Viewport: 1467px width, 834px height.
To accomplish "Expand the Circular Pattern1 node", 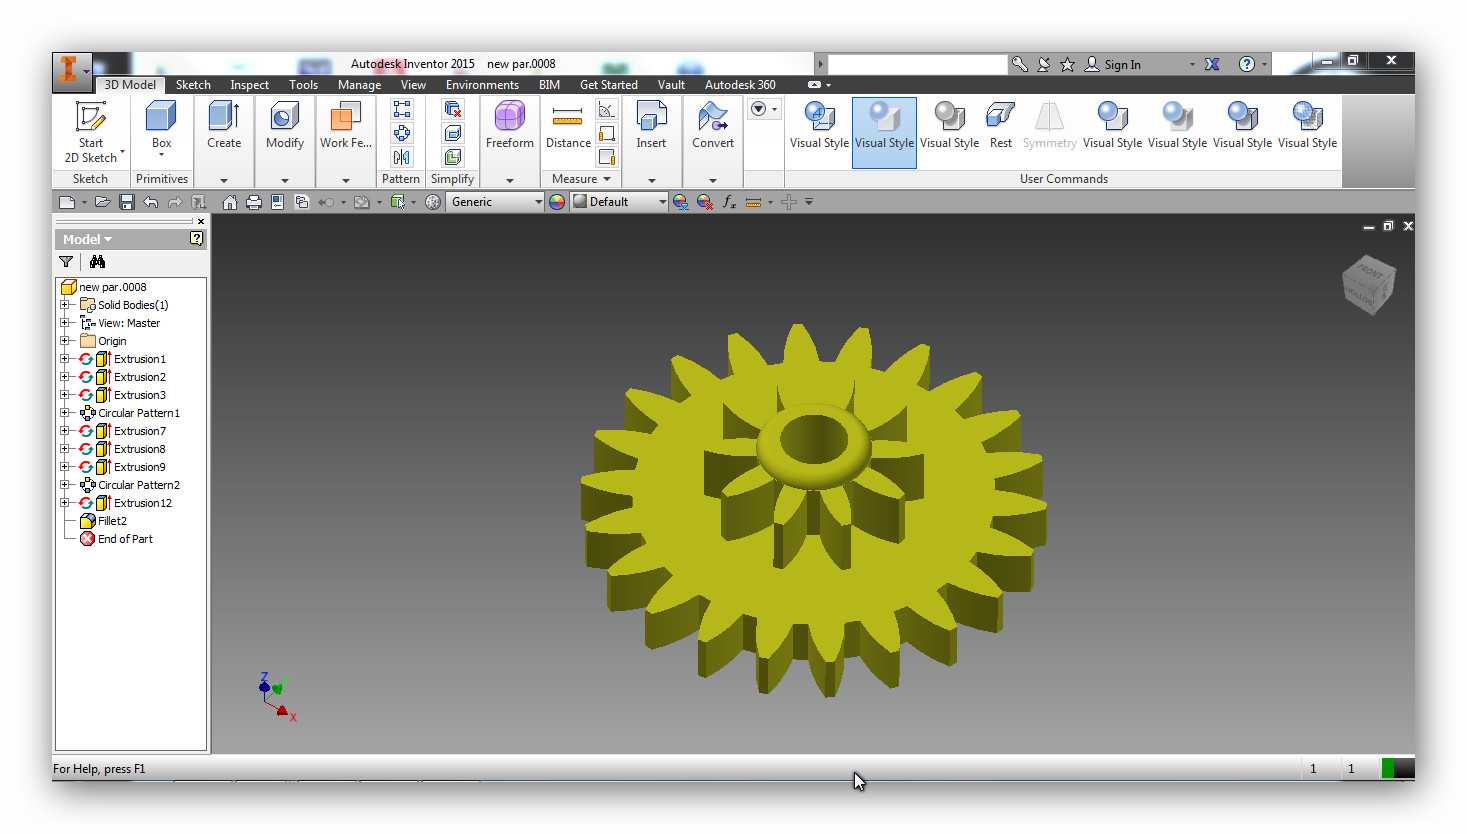I will [x=65, y=413].
